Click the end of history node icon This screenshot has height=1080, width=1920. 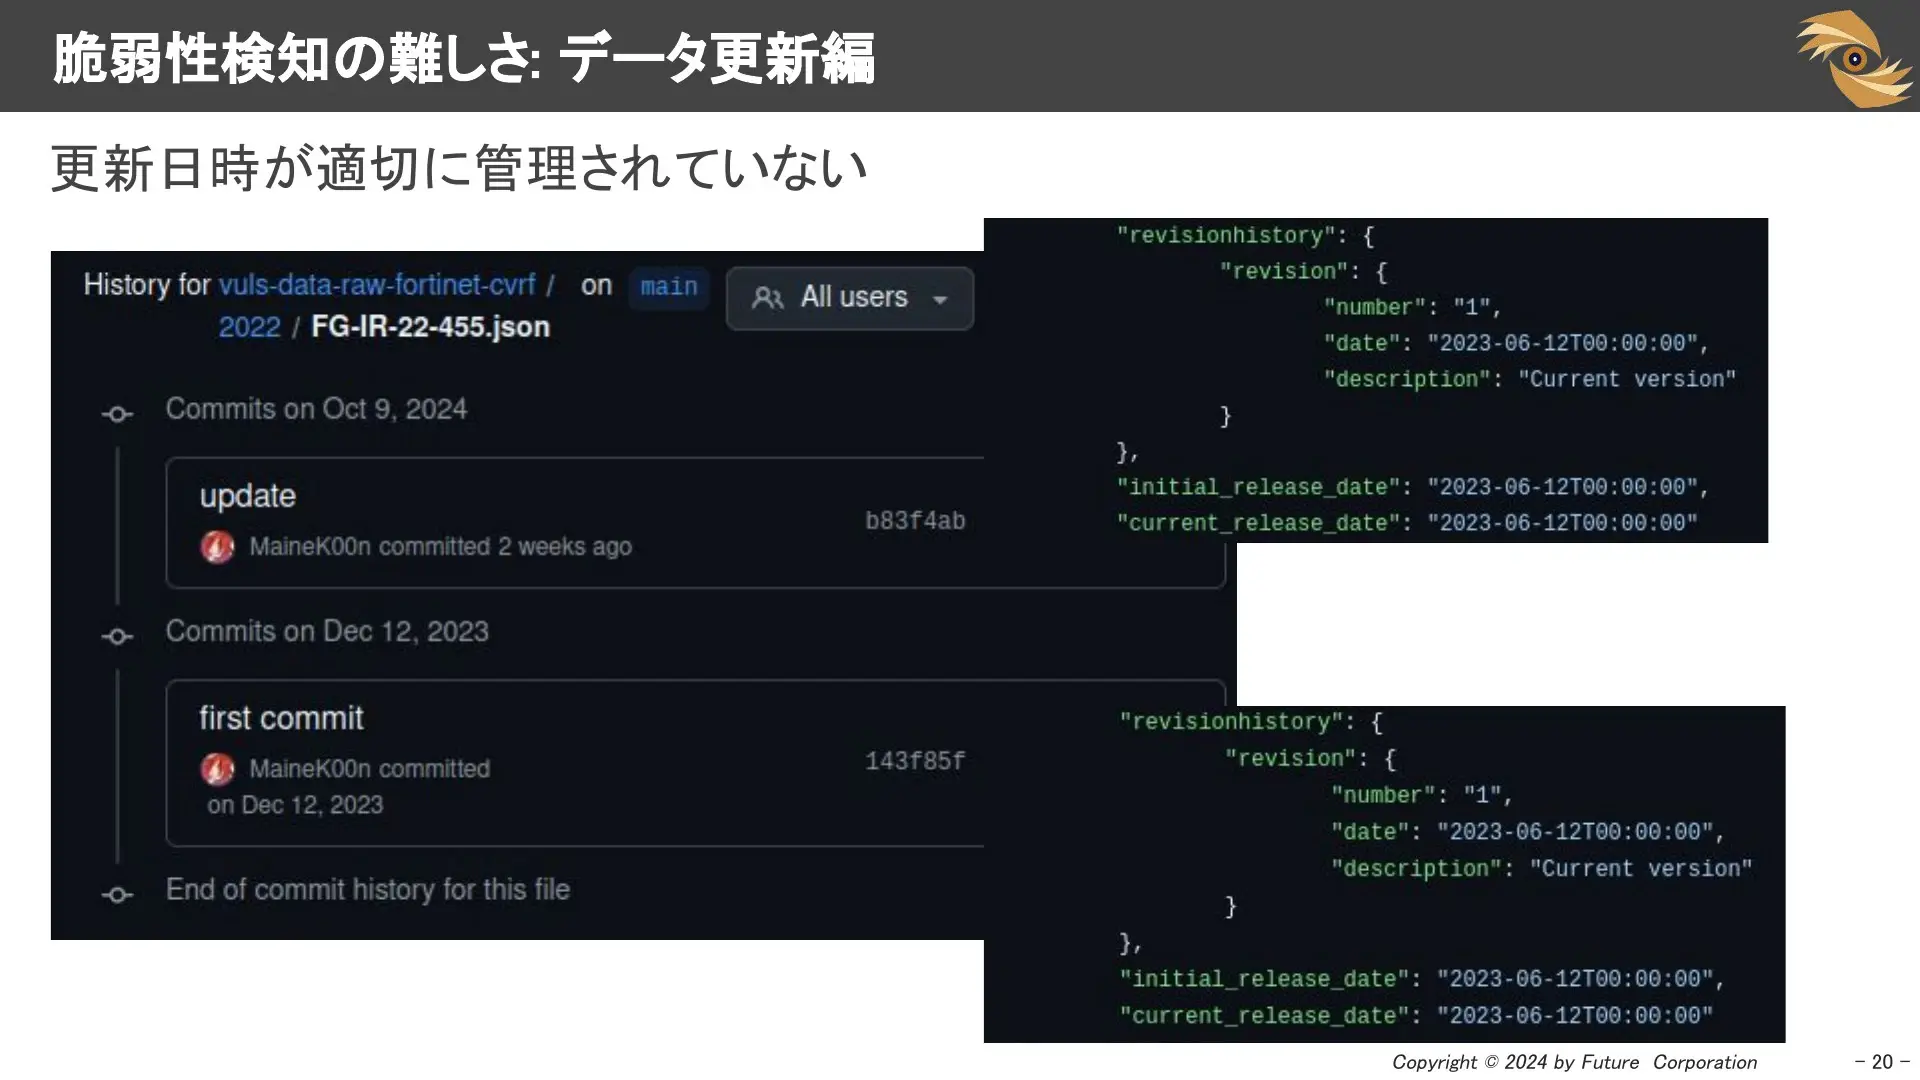(x=117, y=895)
